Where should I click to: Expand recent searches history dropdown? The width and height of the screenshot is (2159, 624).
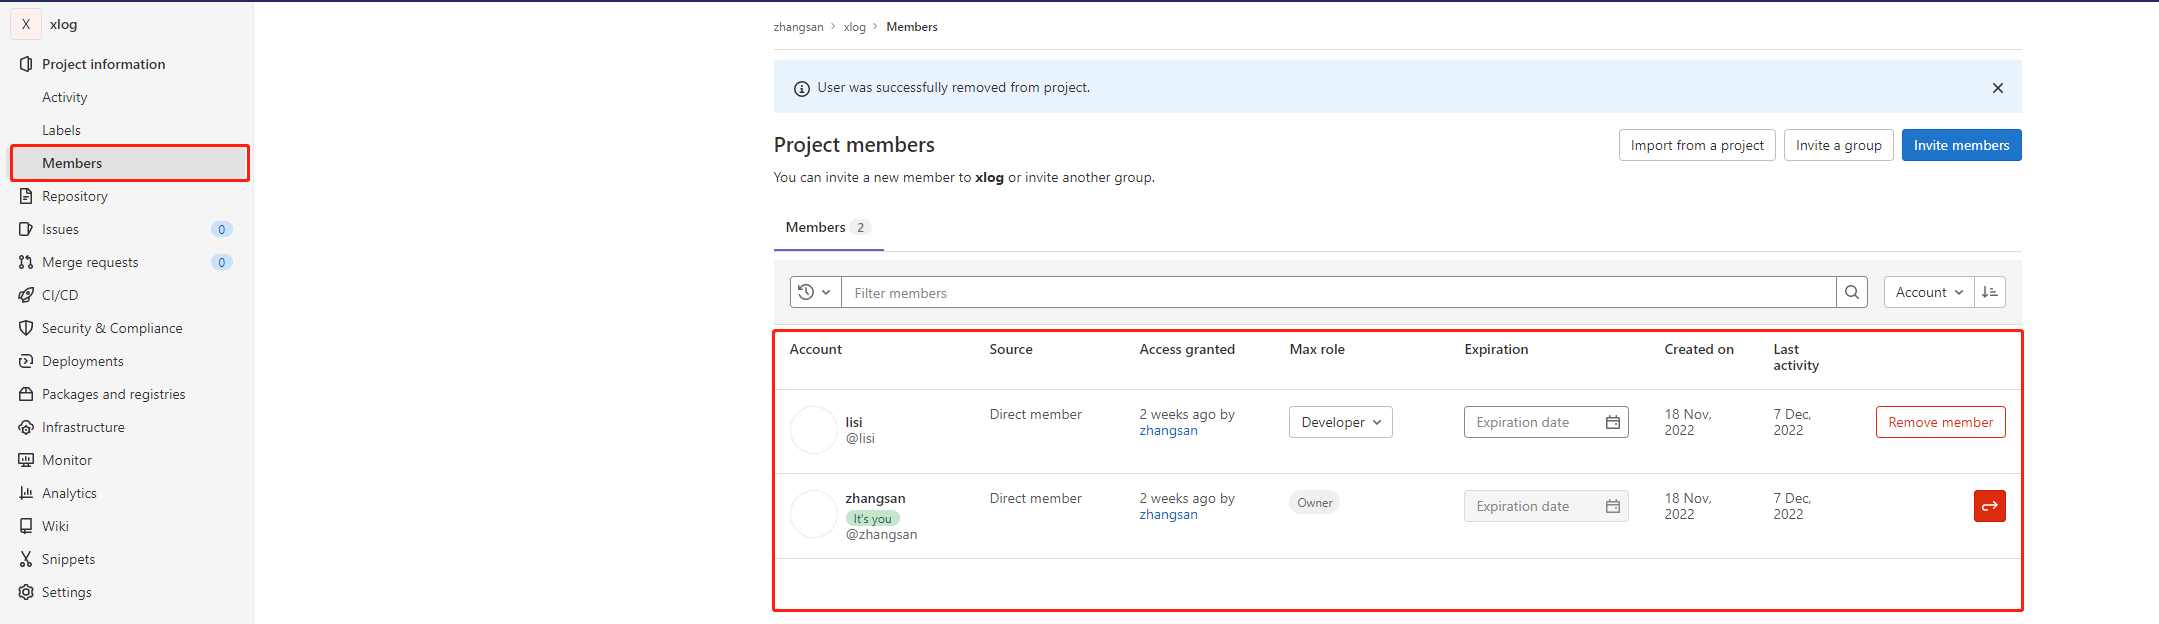coord(815,292)
